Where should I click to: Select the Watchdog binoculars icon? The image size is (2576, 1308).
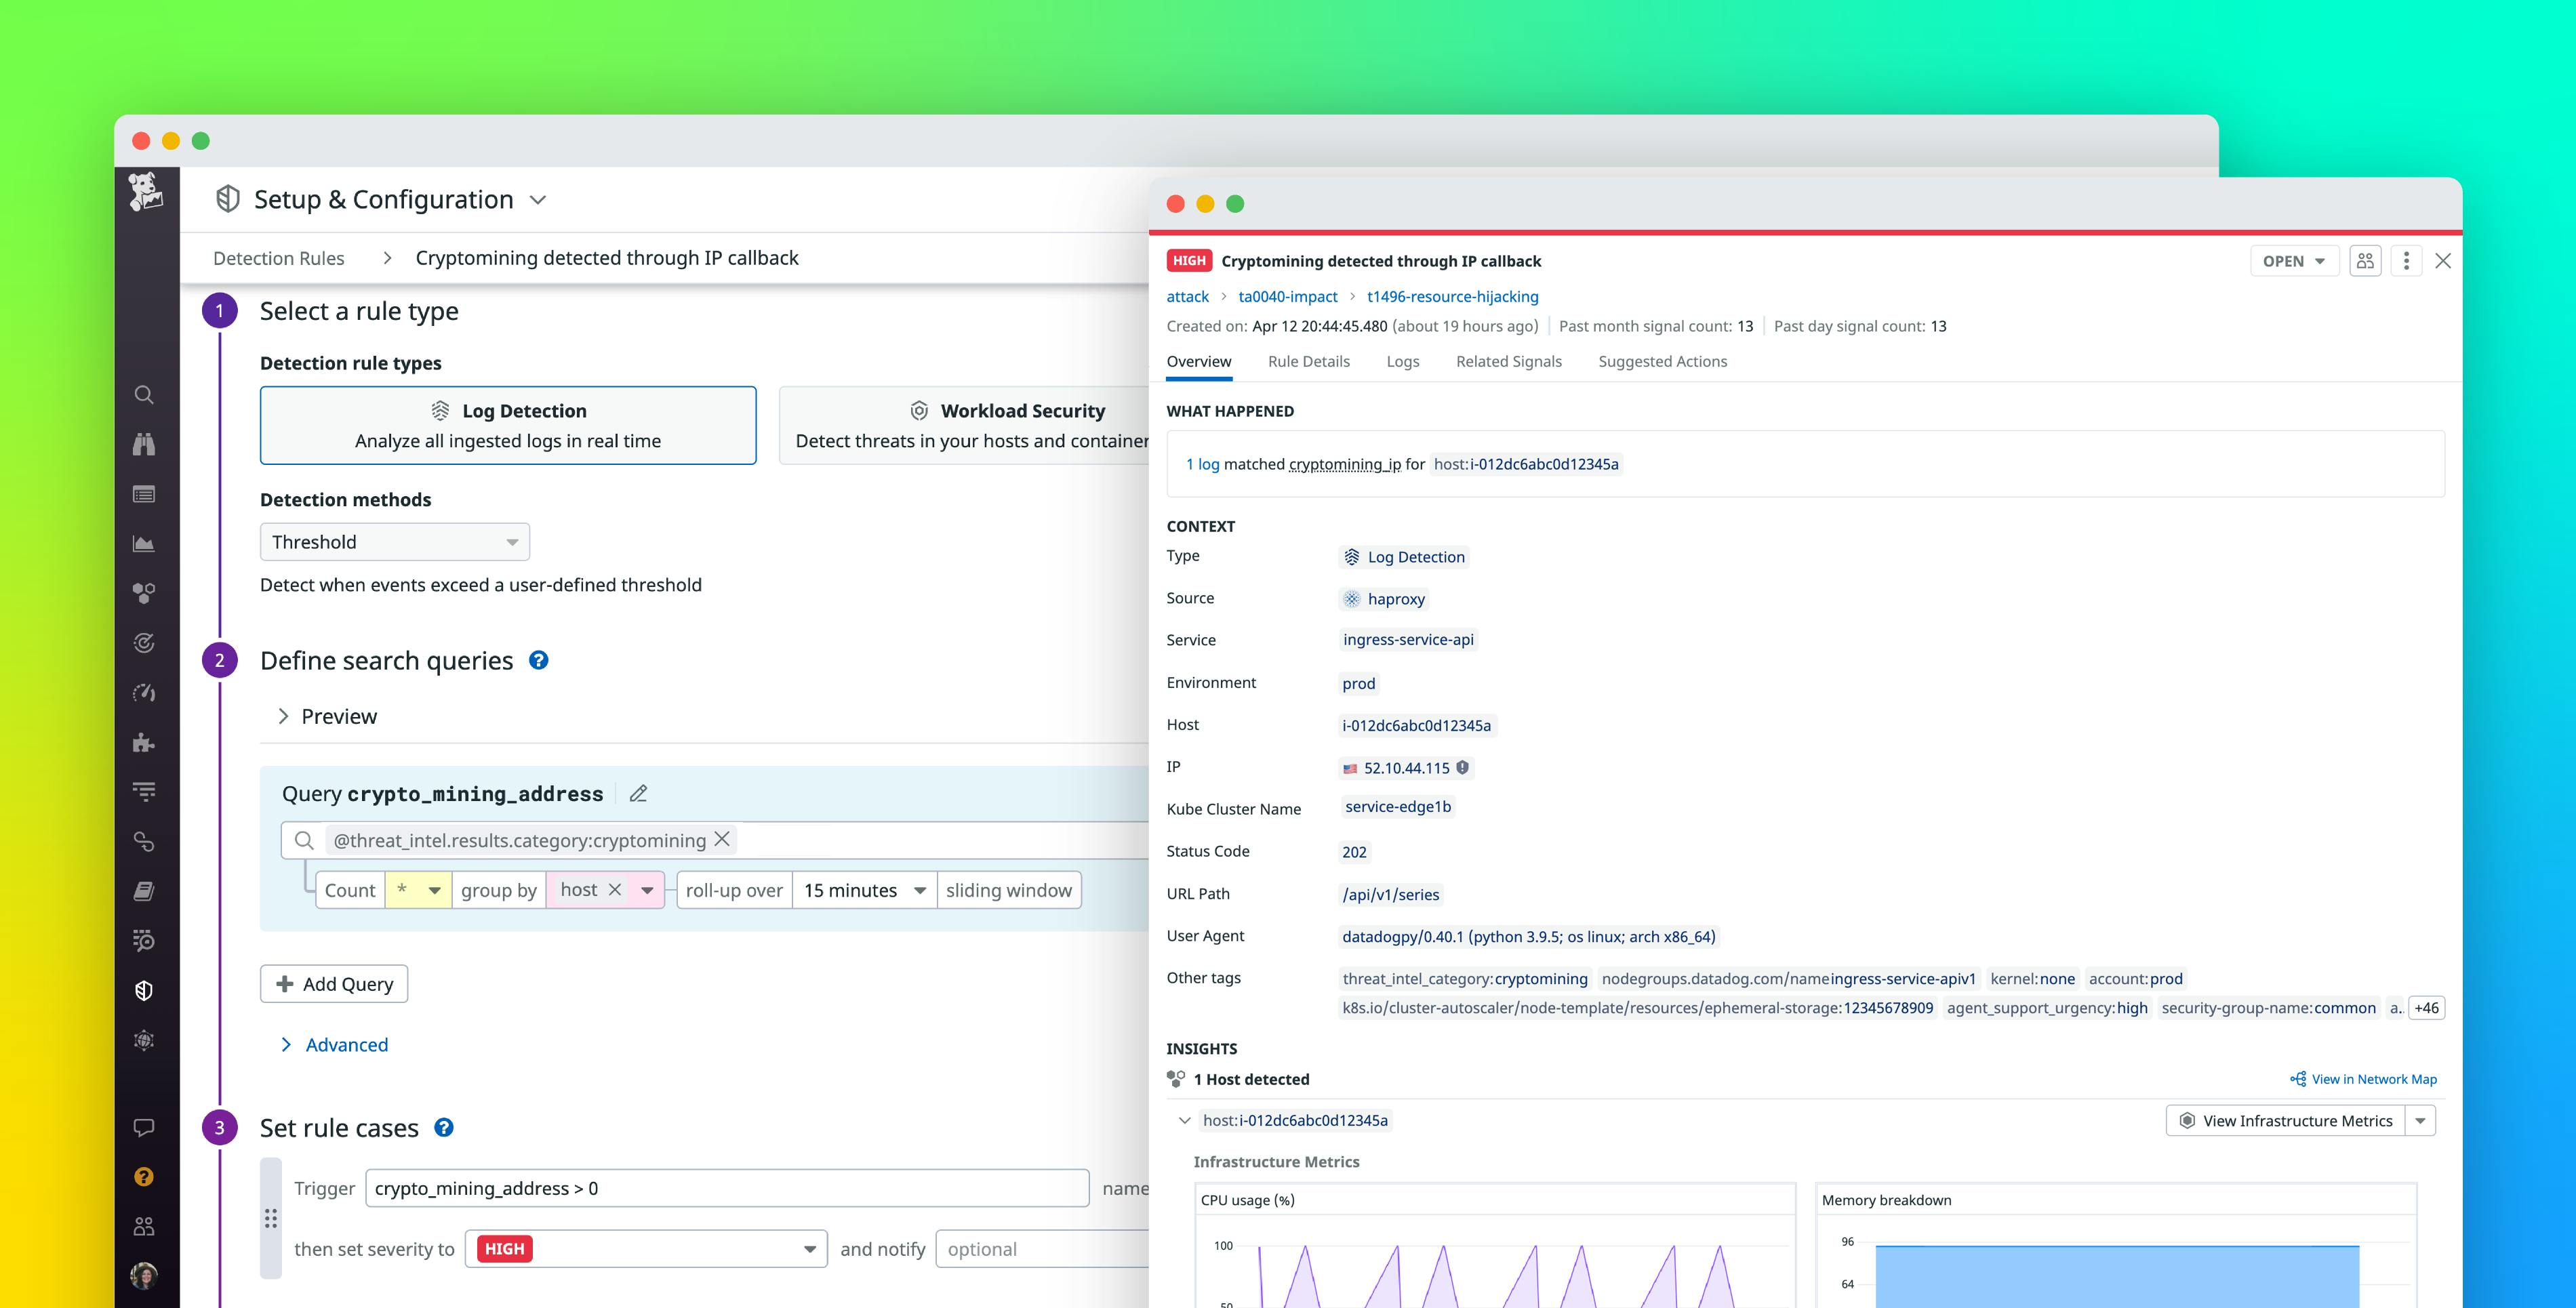coord(144,443)
